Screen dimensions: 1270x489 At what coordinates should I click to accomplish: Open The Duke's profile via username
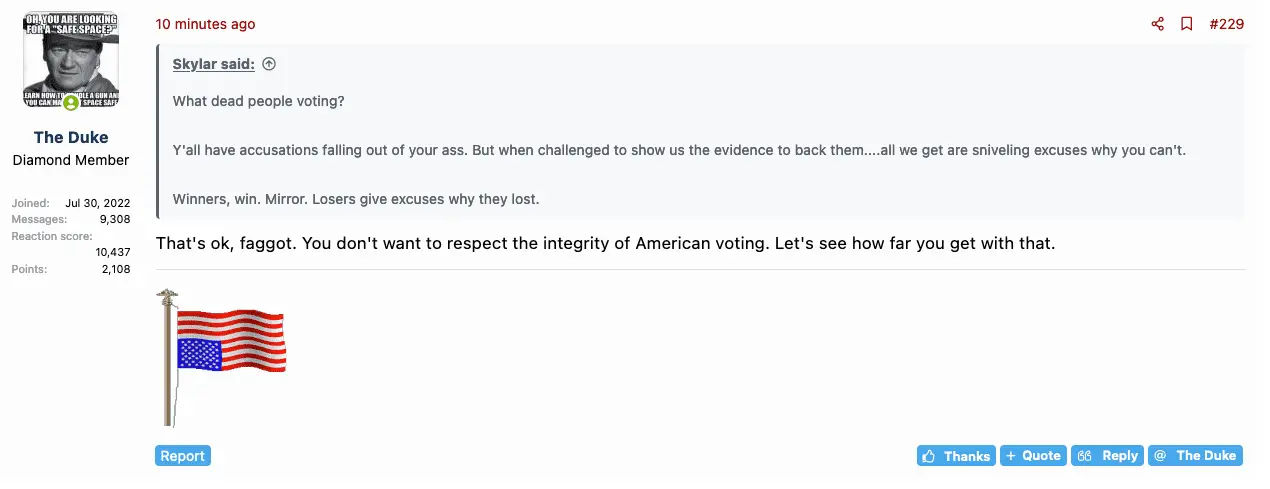[x=71, y=137]
